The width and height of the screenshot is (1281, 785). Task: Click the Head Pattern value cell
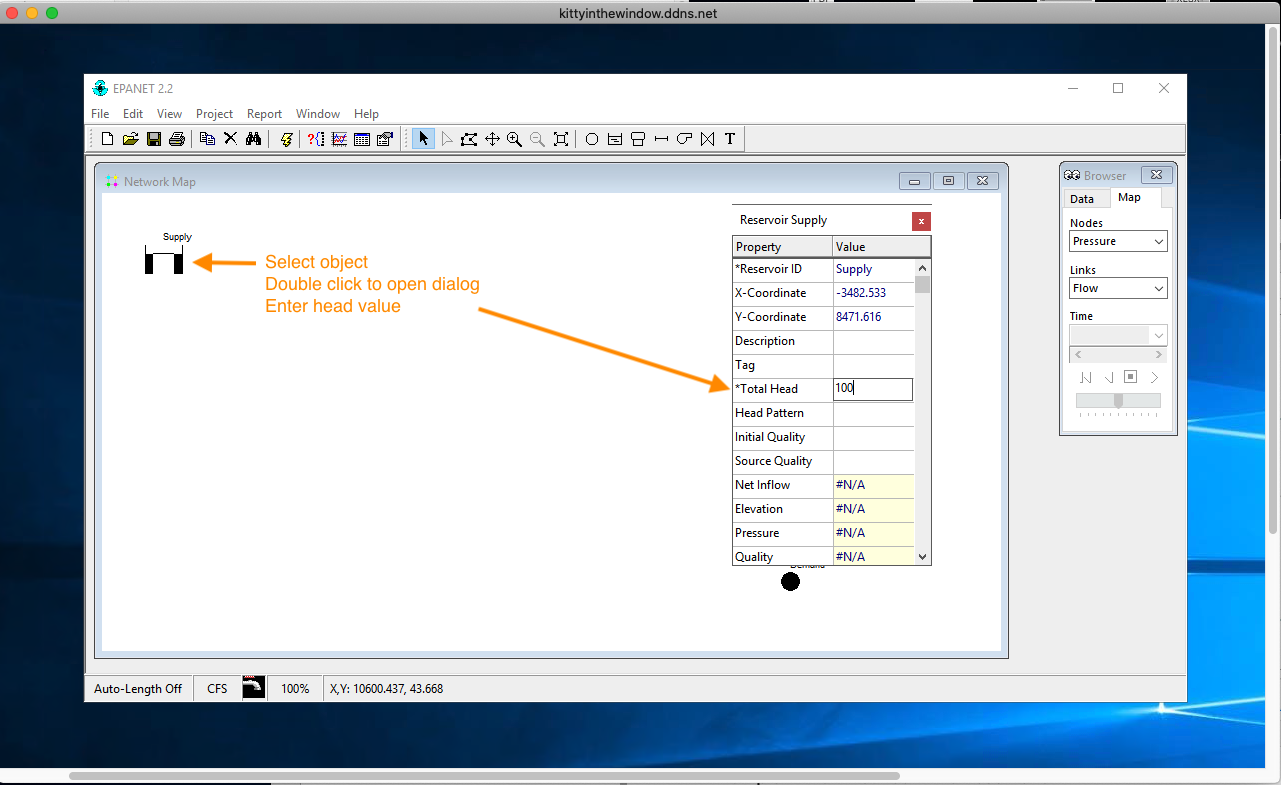(873, 413)
